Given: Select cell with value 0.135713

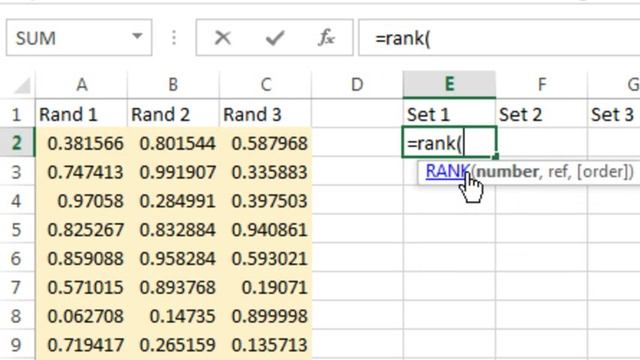Looking at the screenshot, I should tap(265, 345).
